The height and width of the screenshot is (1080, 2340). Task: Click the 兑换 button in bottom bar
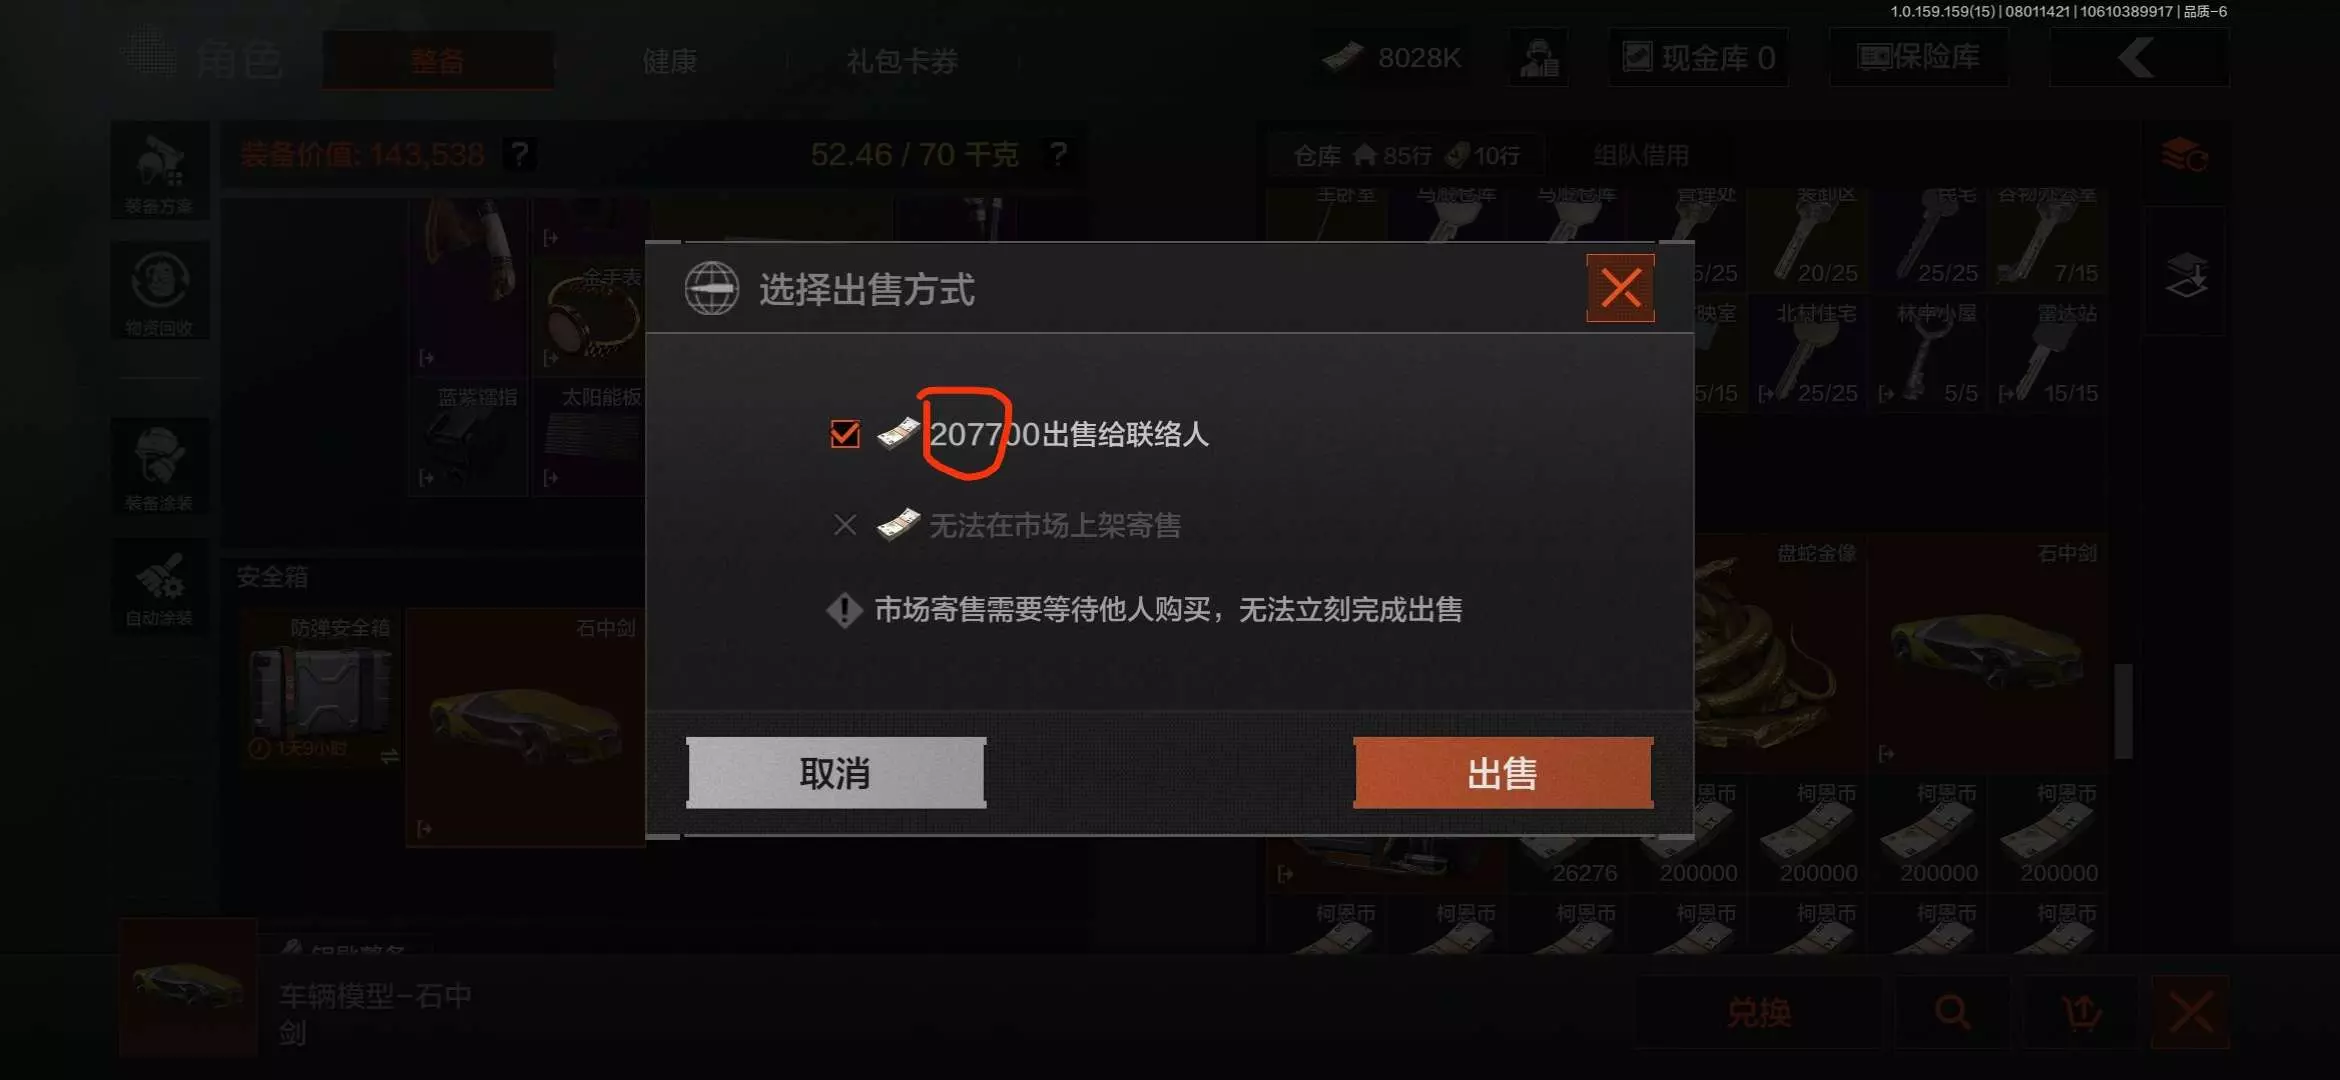1760,1012
